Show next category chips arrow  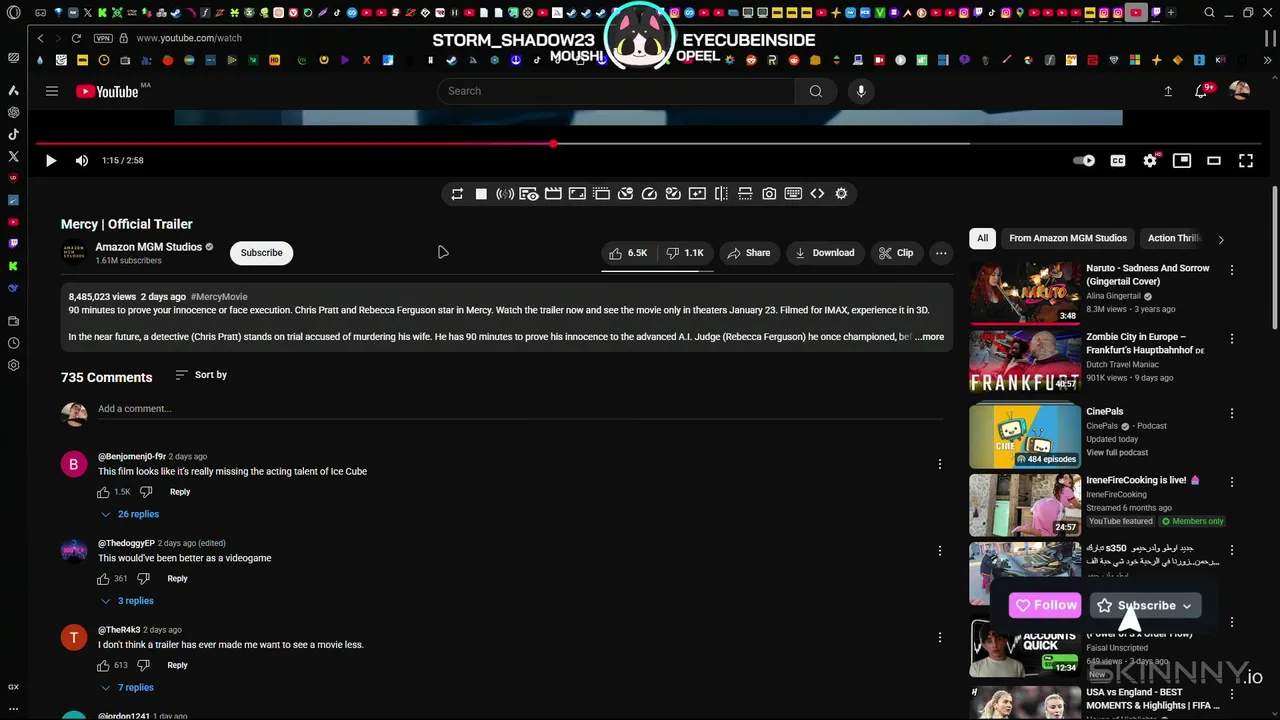click(x=1220, y=239)
